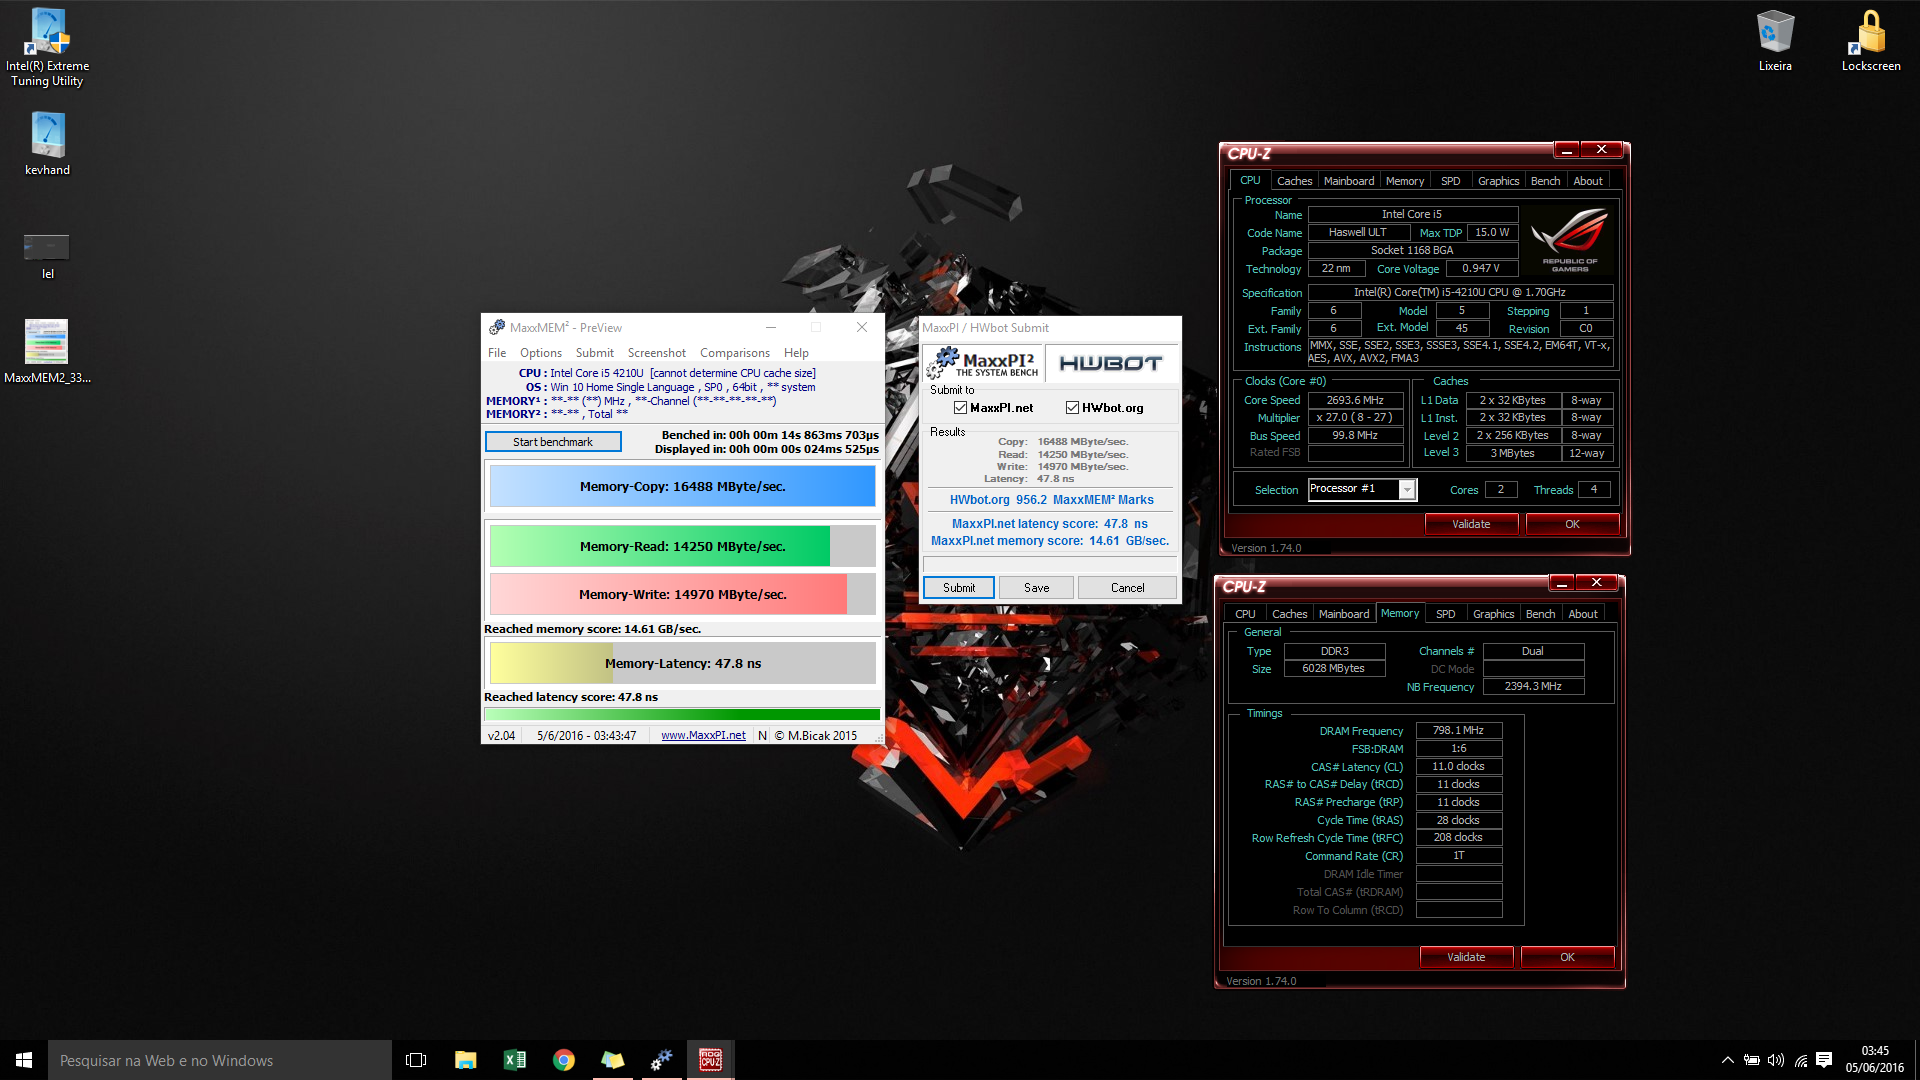The width and height of the screenshot is (1920, 1080).
Task: Click the DRAM Frequency value field
Action: pyautogui.click(x=1458, y=731)
